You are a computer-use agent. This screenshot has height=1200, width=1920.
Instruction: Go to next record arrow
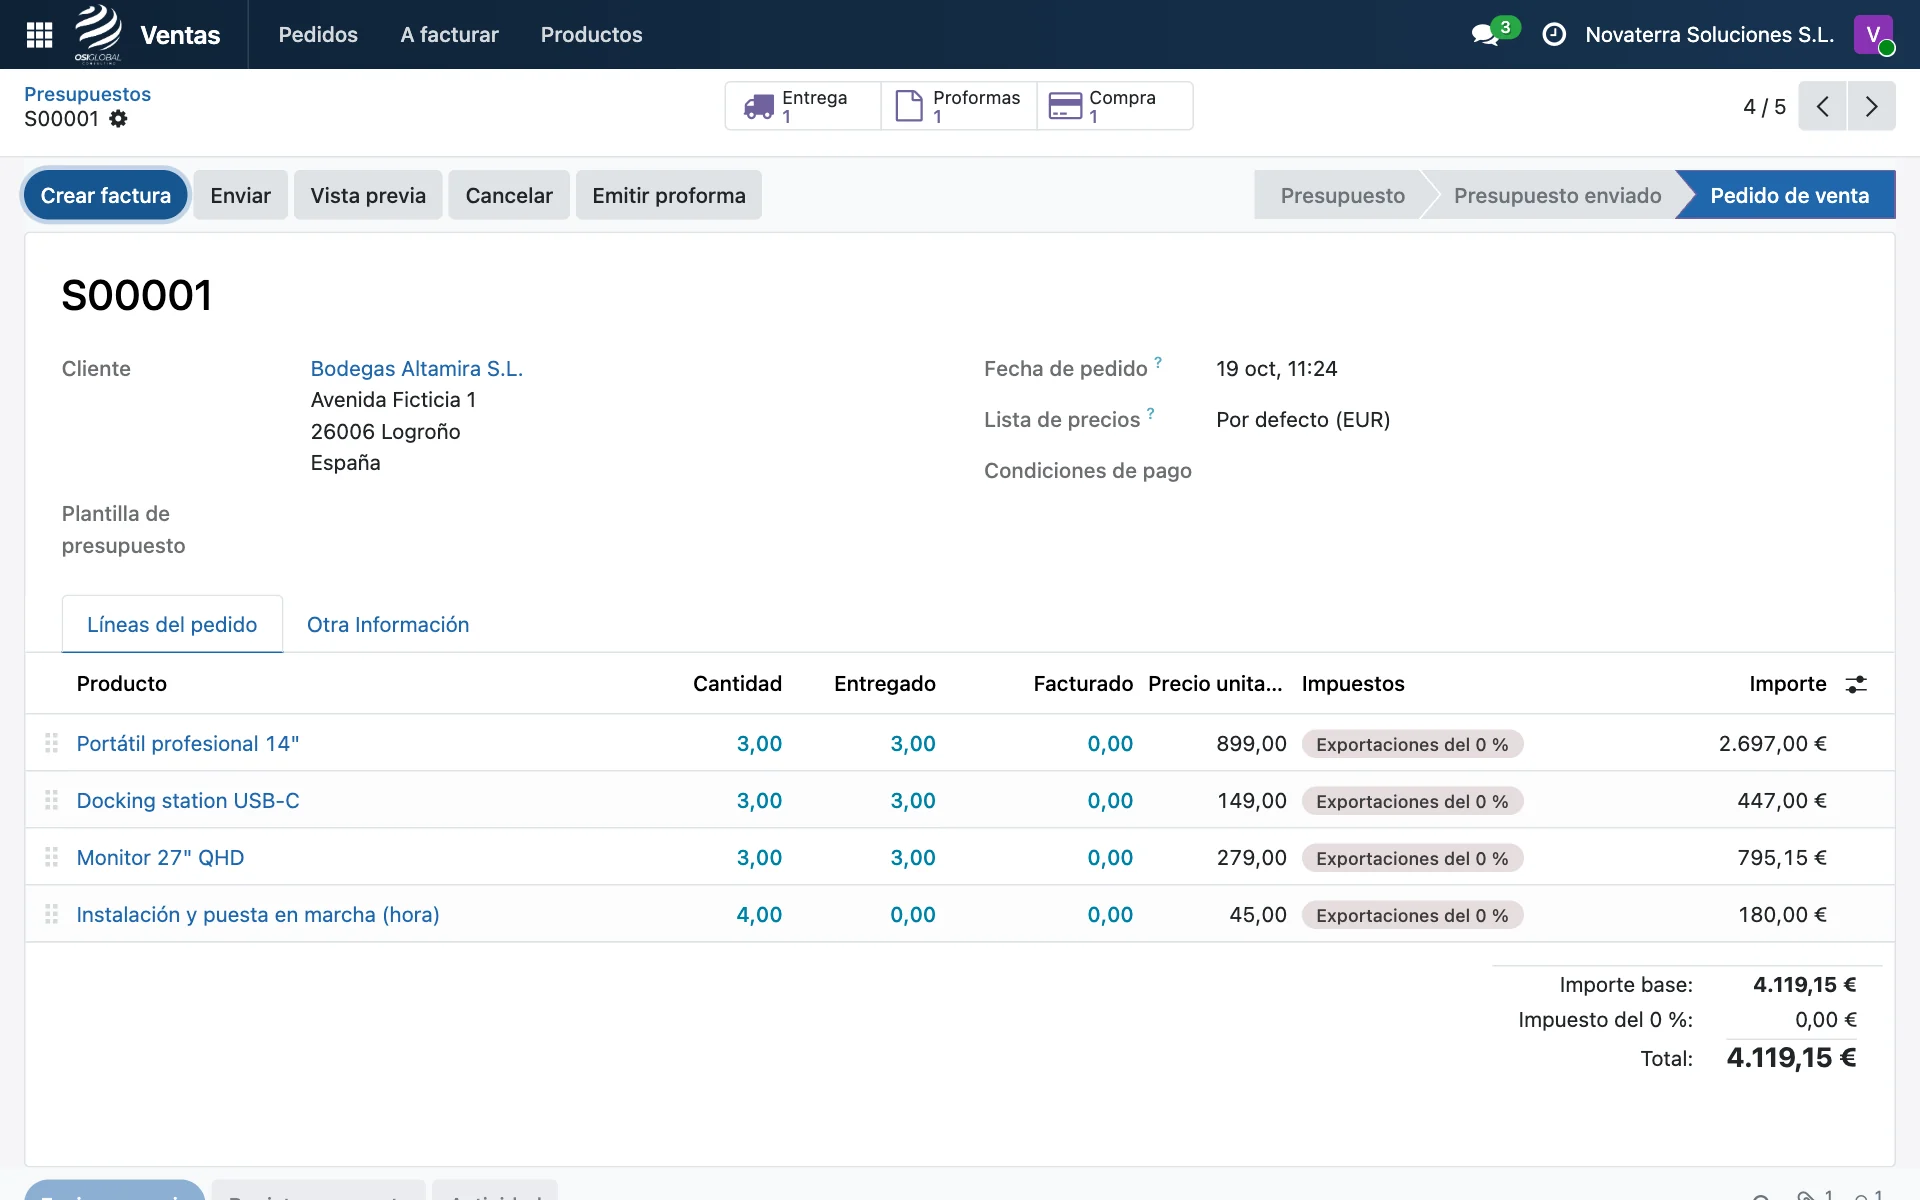[x=1871, y=106]
